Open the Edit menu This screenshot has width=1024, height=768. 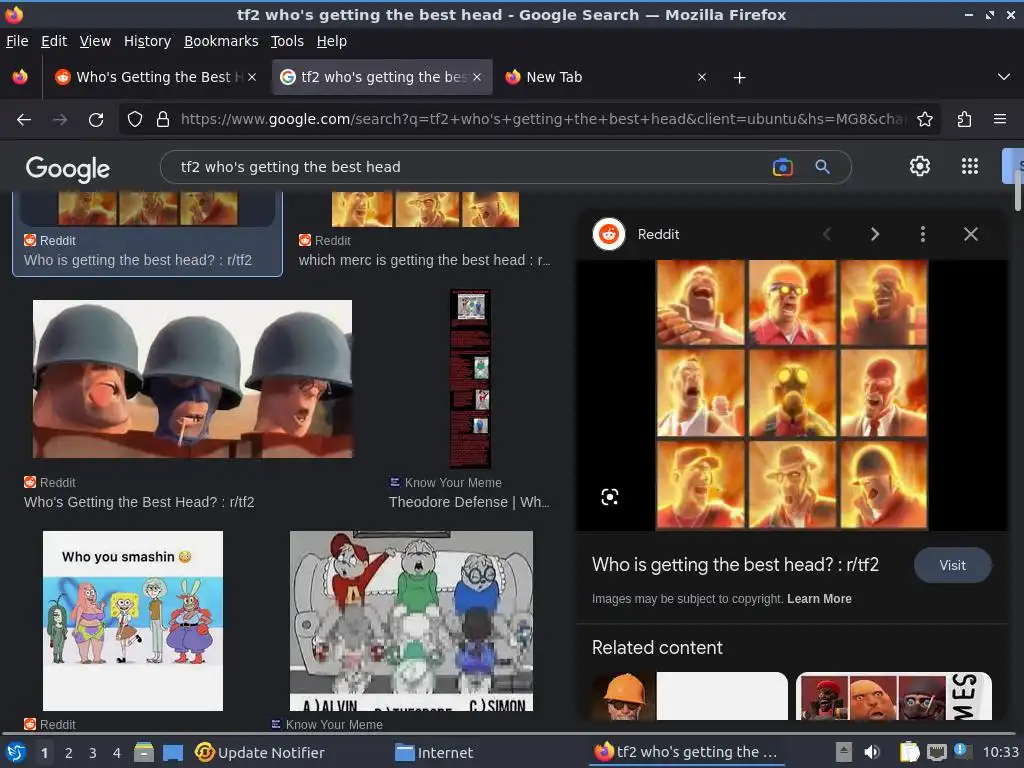(x=54, y=41)
